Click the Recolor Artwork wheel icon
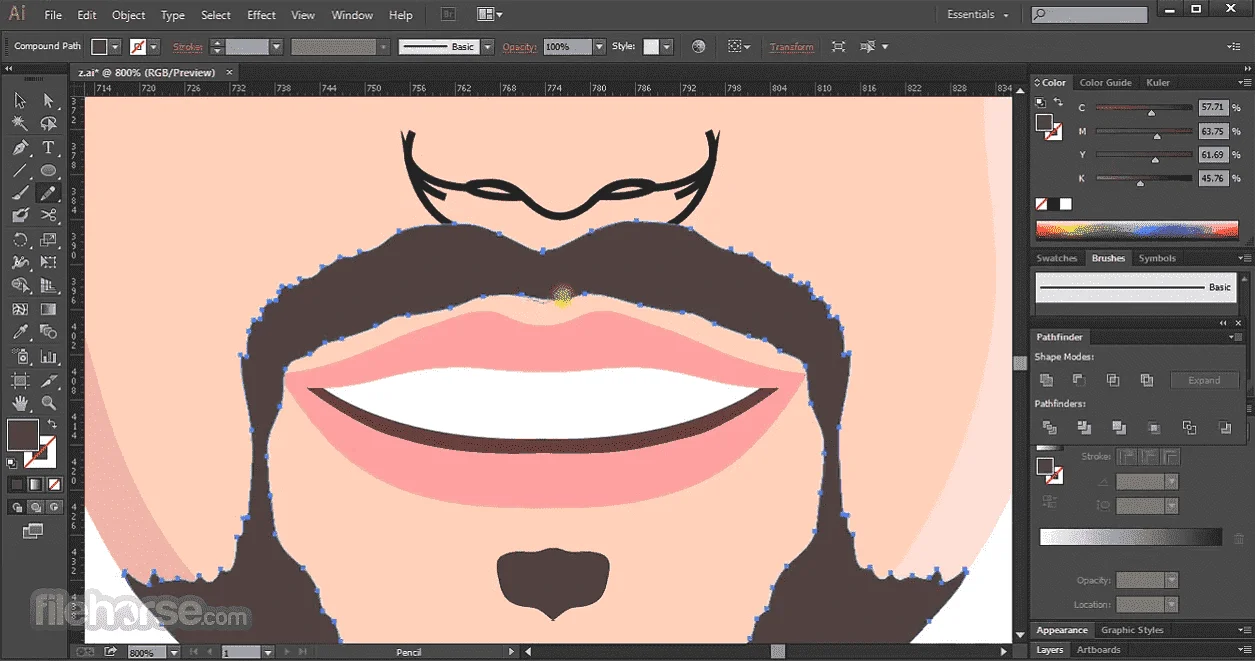 (x=698, y=46)
